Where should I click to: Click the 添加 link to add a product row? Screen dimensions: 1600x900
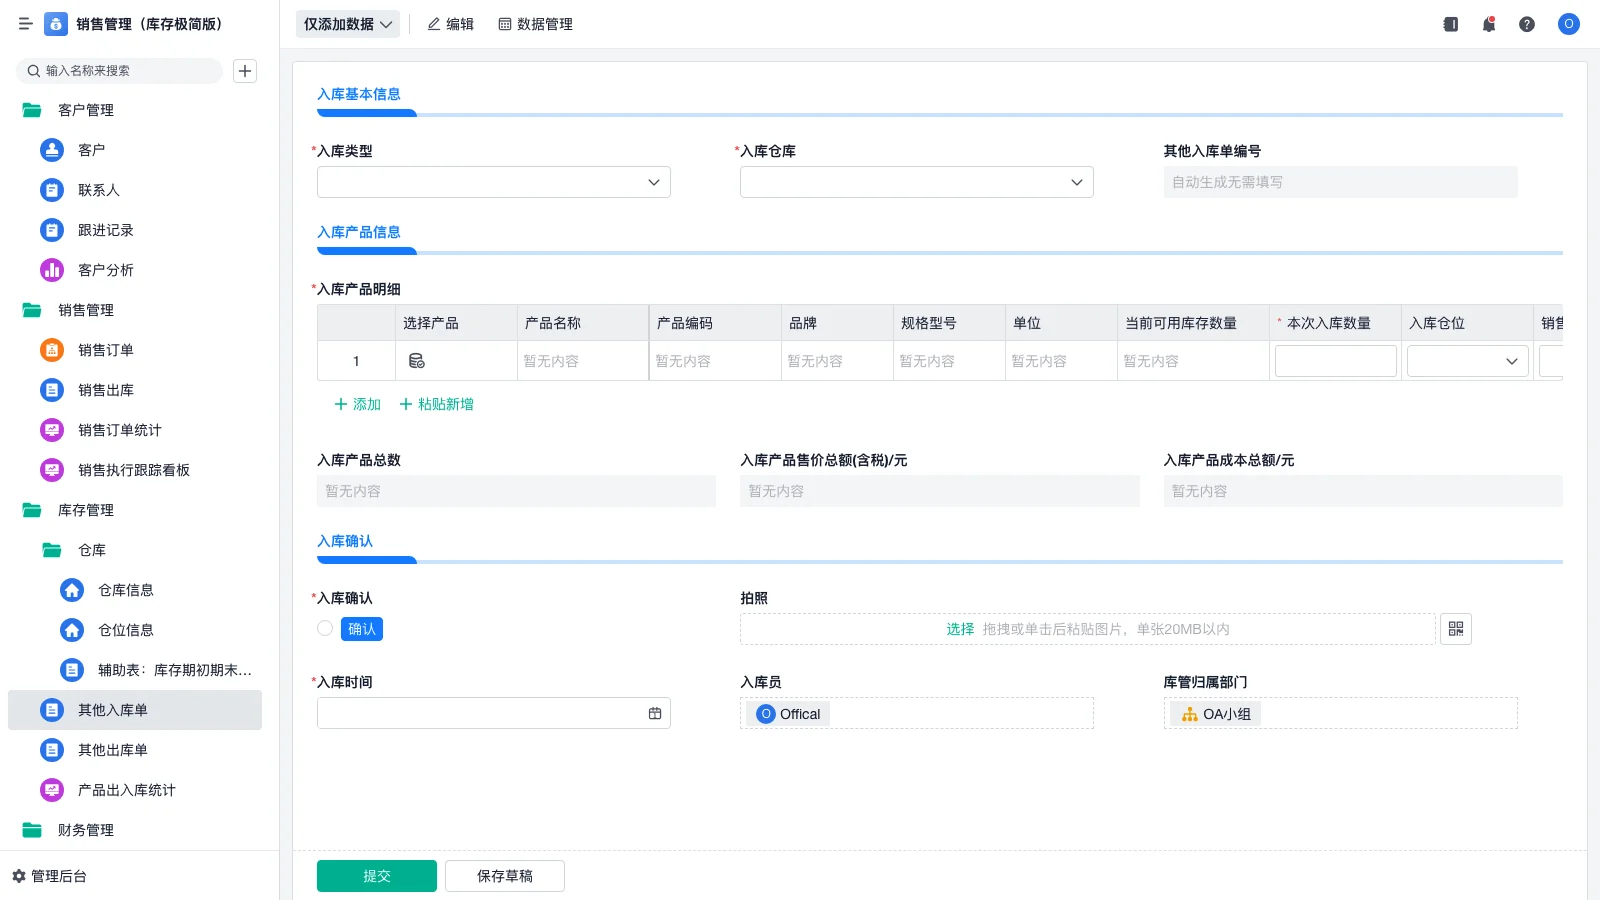357,404
